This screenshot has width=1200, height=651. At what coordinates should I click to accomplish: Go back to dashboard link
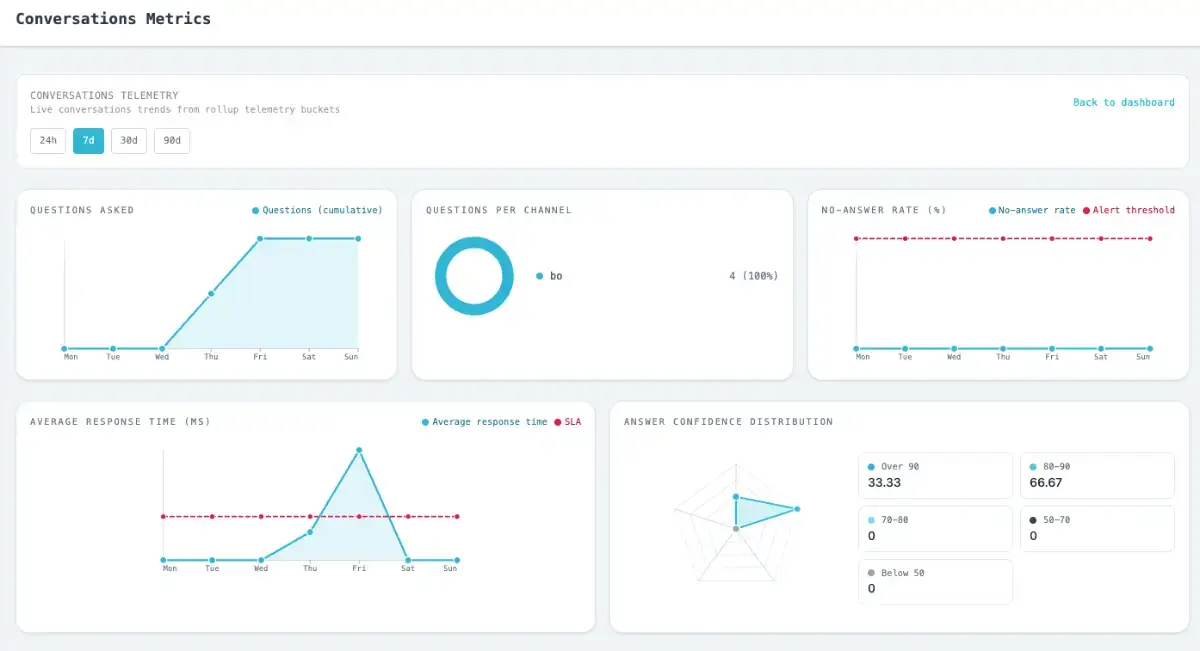(1123, 102)
